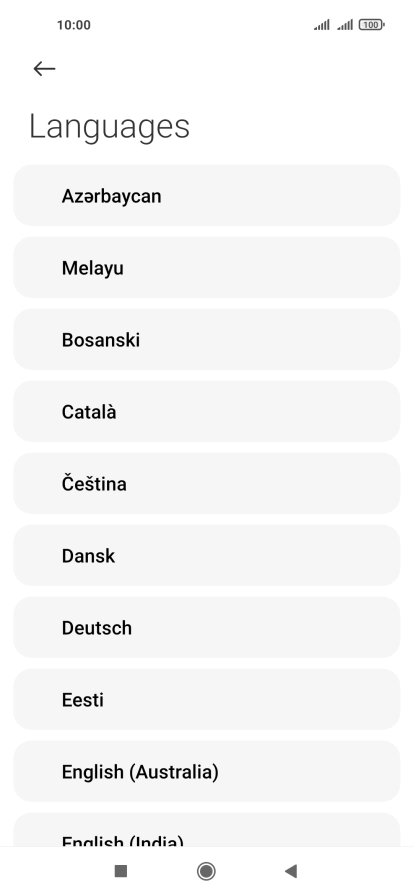
Task: Select the partially visible English (India) option
Action: click(x=206, y=830)
